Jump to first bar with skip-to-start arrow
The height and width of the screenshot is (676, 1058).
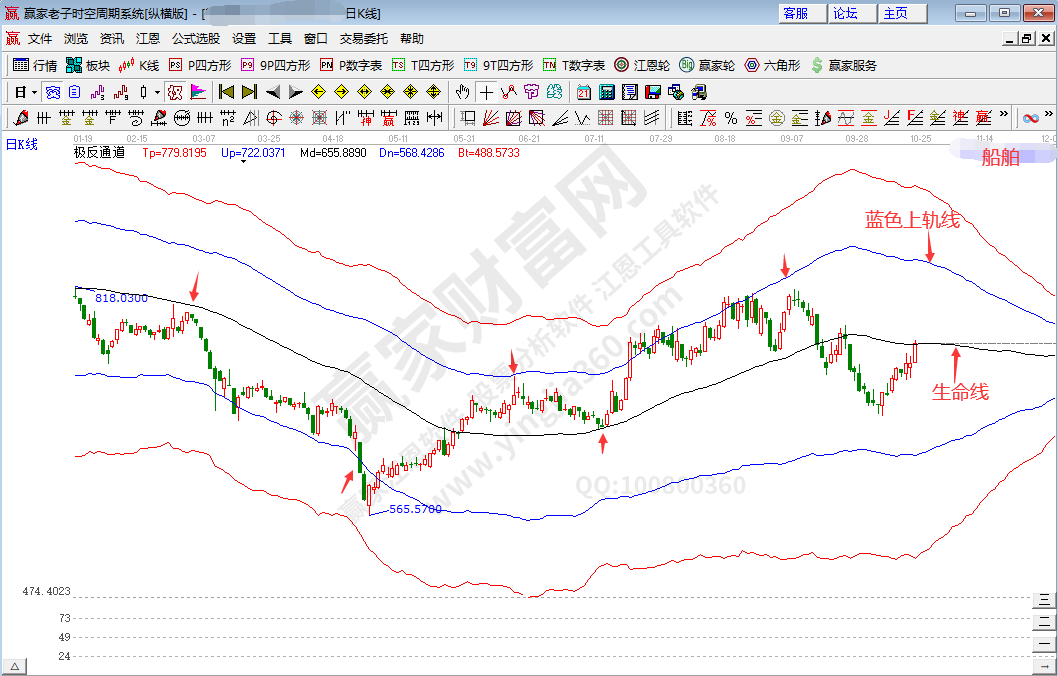[226, 92]
